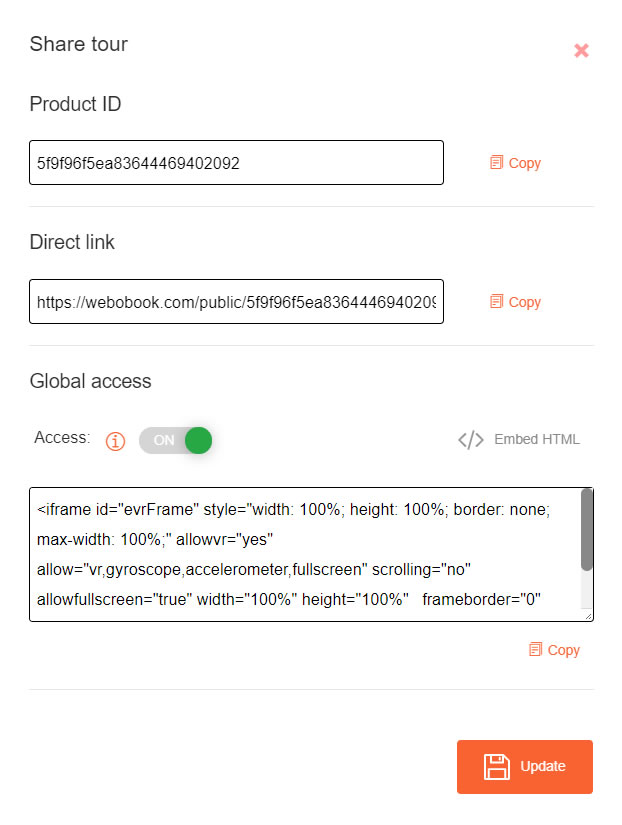Click inside the iframe embed code textarea

tap(305, 555)
